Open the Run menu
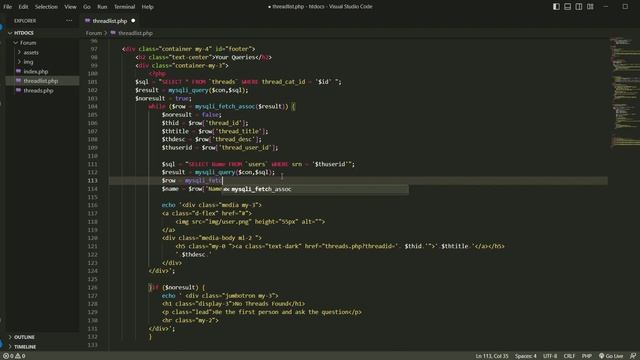This screenshot has width=640, height=360. (102, 7)
